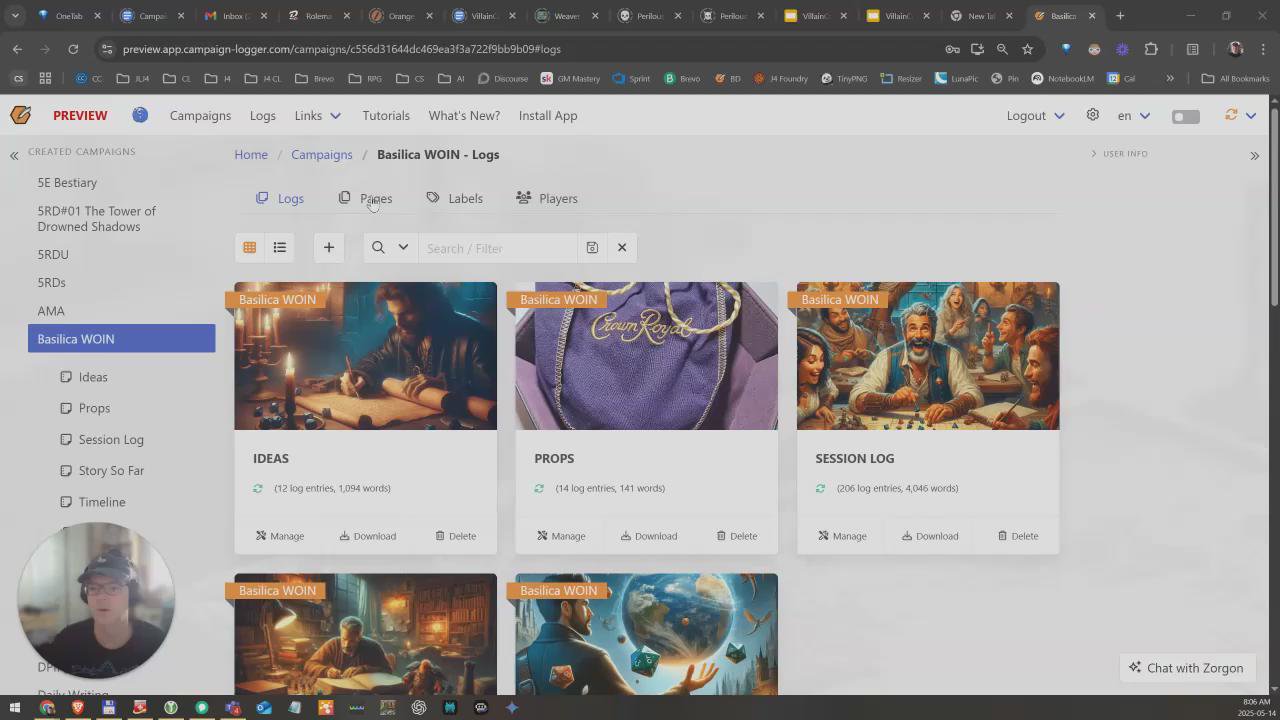This screenshot has width=1280, height=720.
Task: Open Outlook from the taskbar
Action: 264,707
